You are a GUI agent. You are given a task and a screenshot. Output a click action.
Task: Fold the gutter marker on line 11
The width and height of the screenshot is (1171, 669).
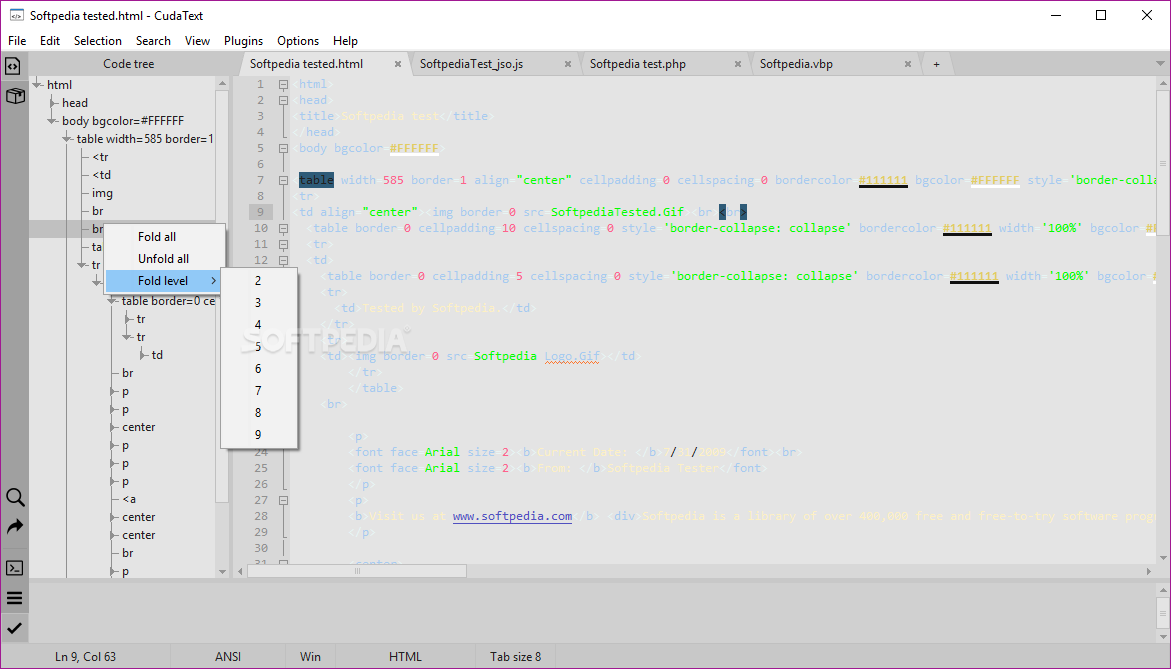(x=283, y=244)
